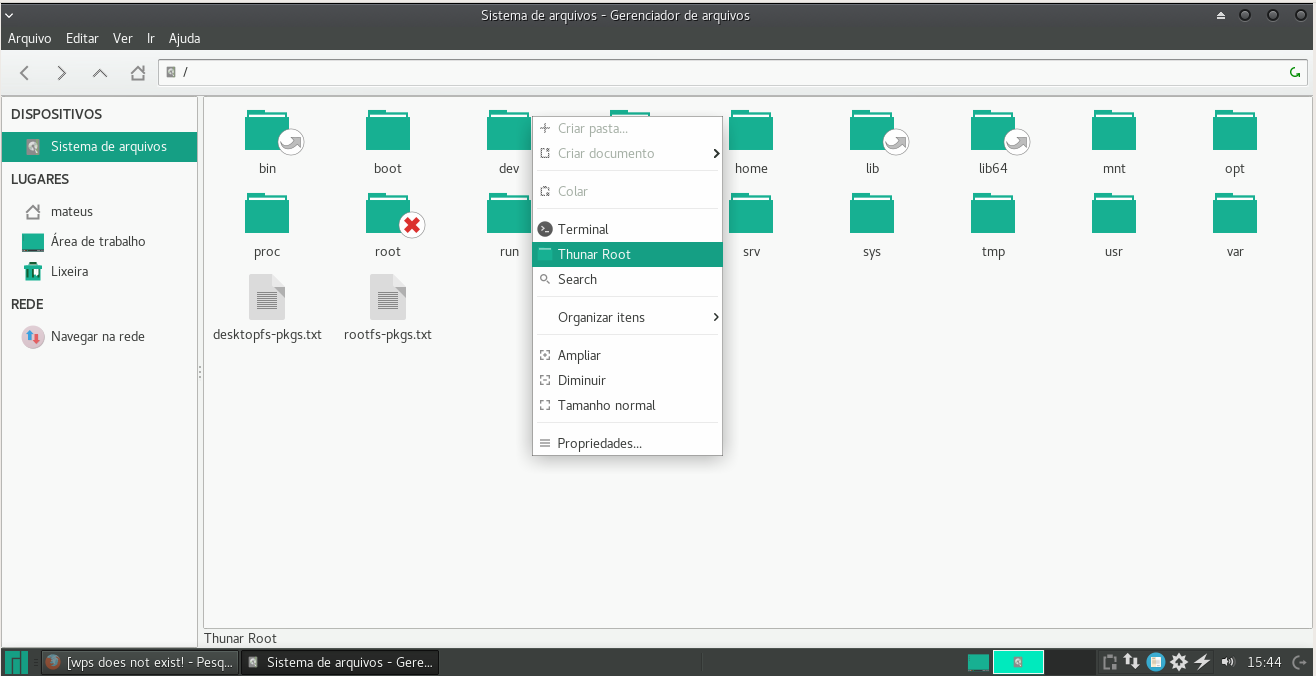
Task: Go forward with the right arrow button
Action: tap(62, 72)
